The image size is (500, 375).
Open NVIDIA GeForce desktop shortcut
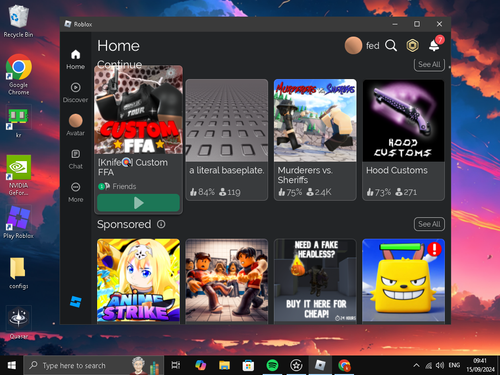[18, 175]
